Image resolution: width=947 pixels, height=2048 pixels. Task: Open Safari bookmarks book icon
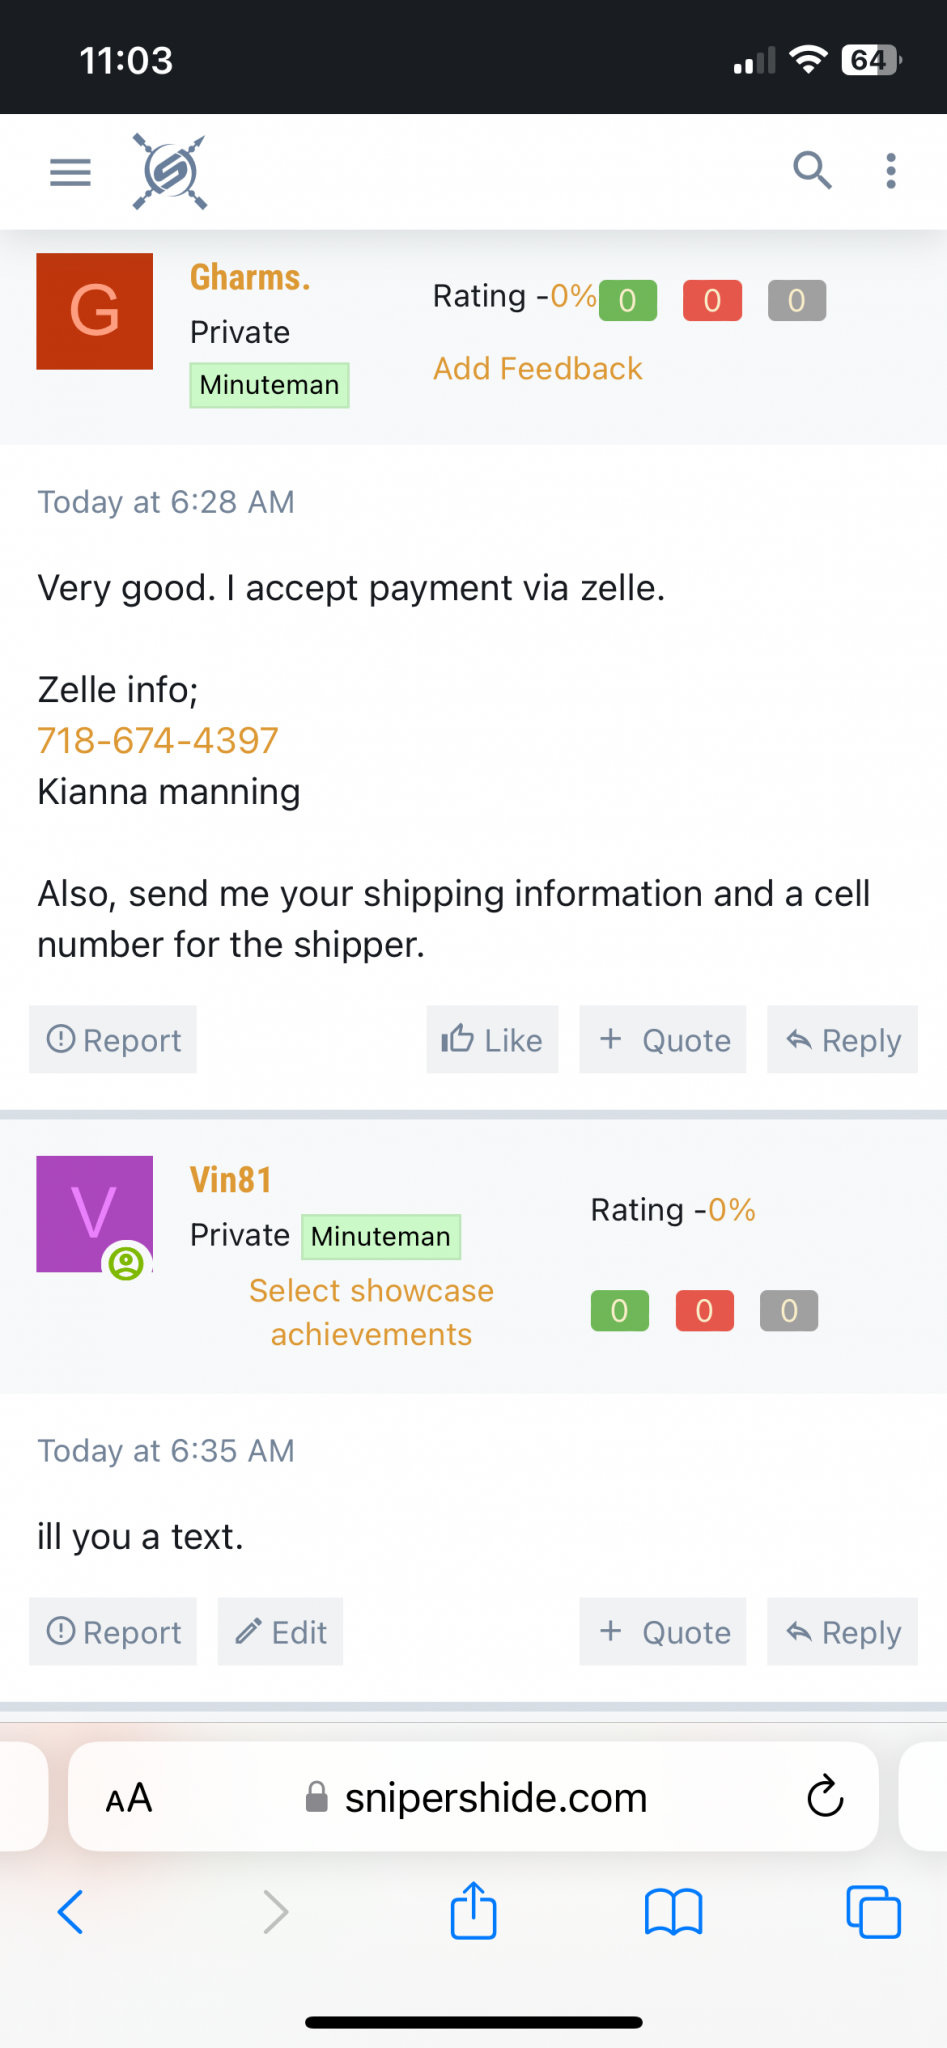(x=673, y=1912)
